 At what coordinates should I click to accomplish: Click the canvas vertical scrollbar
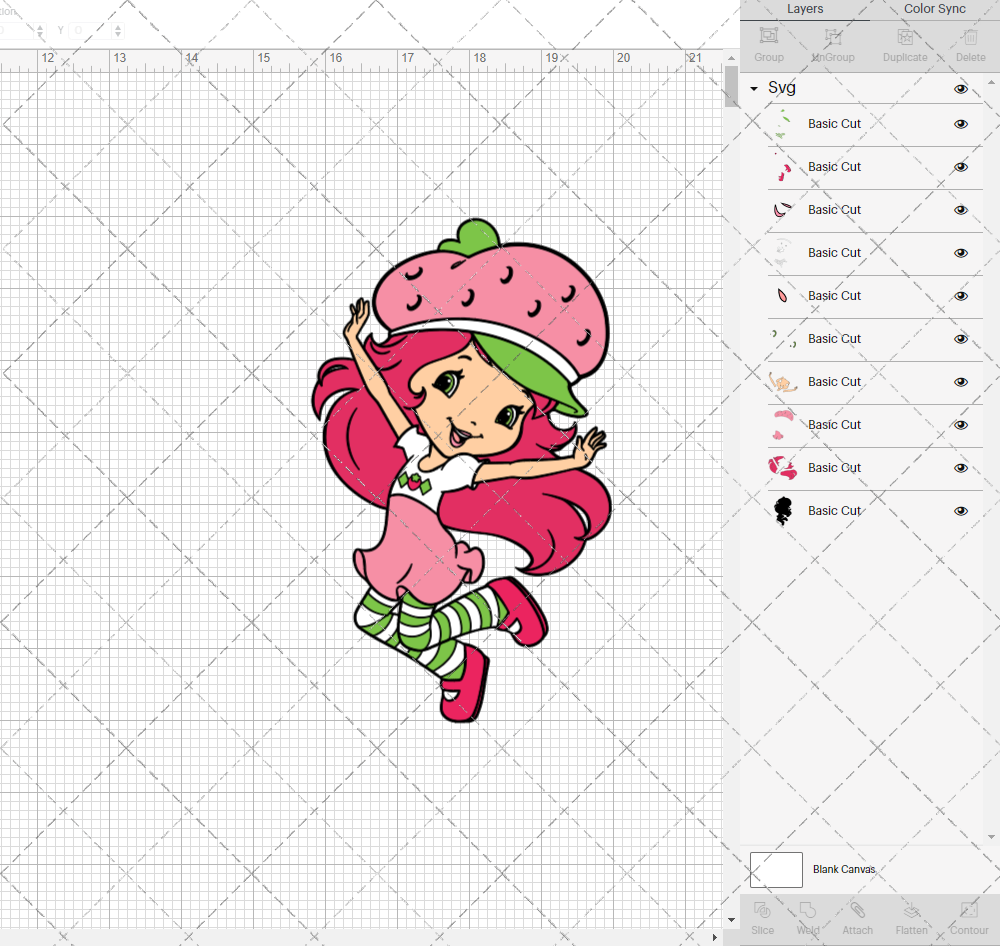click(729, 87)
